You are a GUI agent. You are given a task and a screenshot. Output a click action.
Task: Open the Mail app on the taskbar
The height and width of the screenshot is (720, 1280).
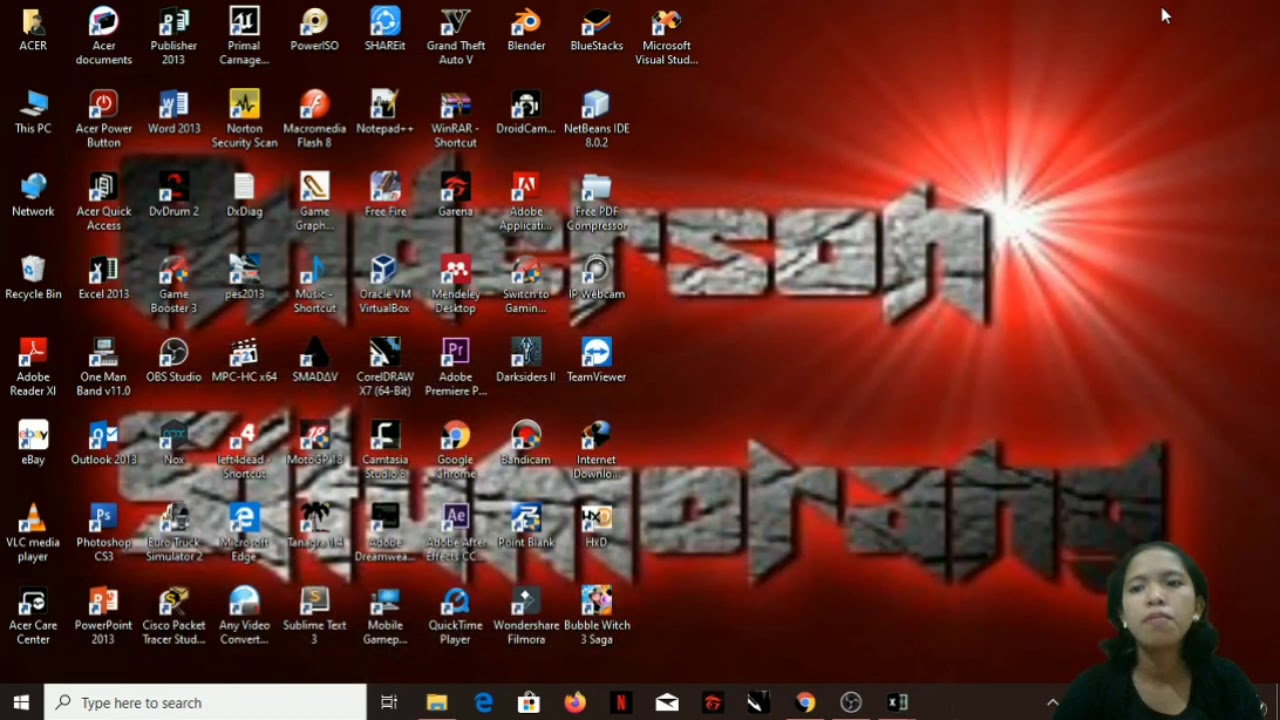click(667, 702)
